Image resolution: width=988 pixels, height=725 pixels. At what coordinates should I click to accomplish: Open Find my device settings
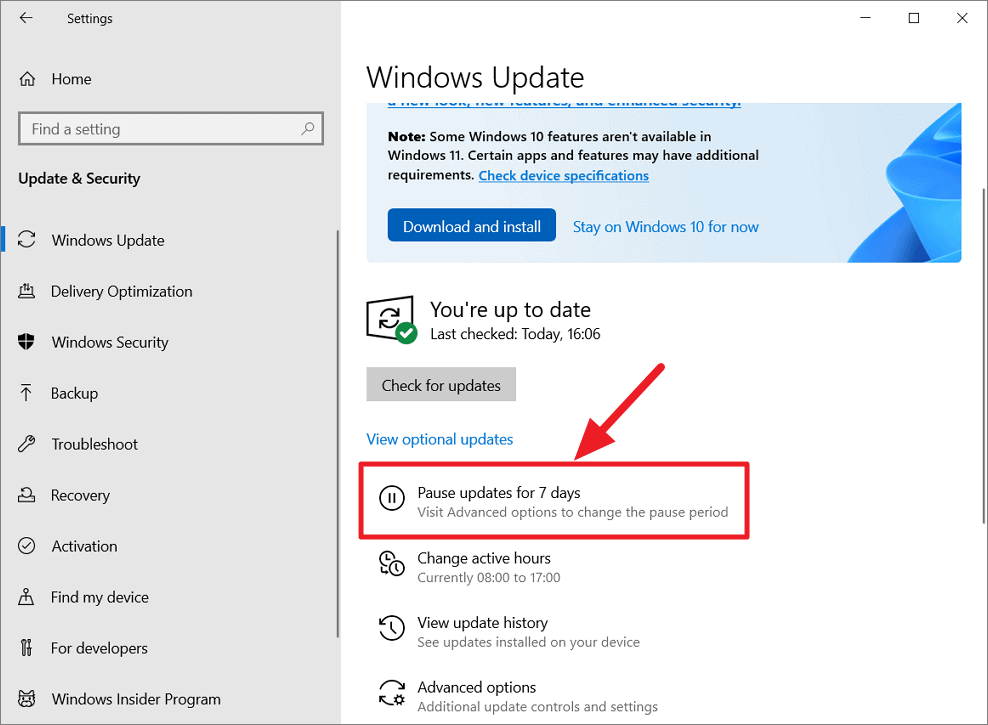point(100,597)
